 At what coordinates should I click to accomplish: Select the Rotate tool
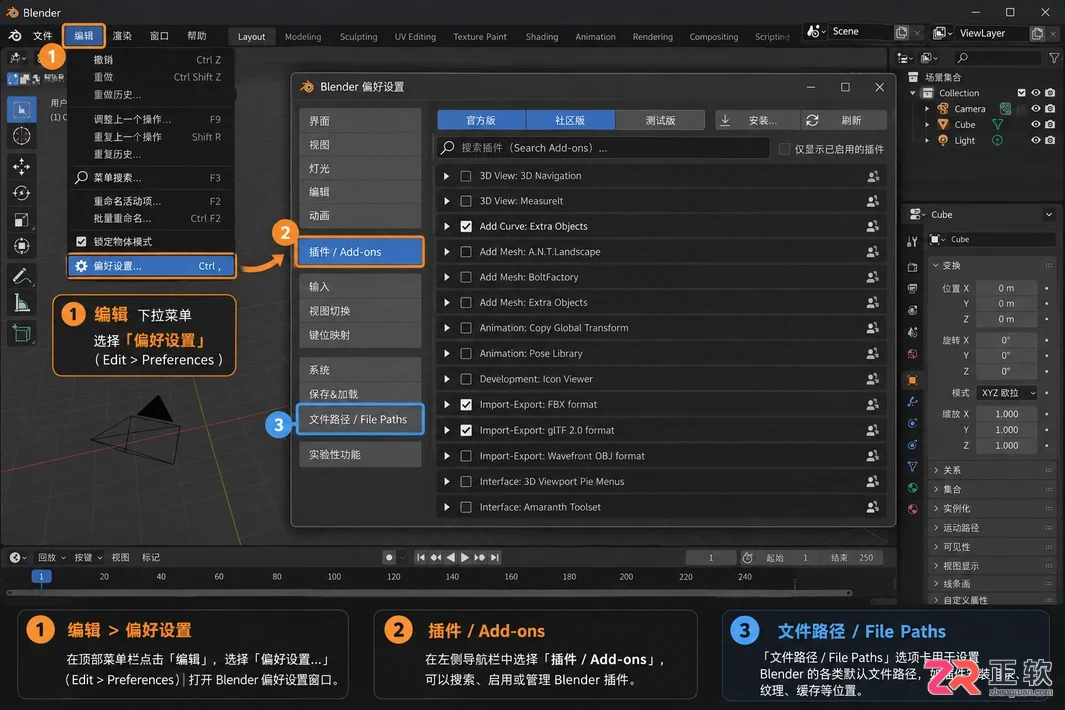(x=22, y=194)
